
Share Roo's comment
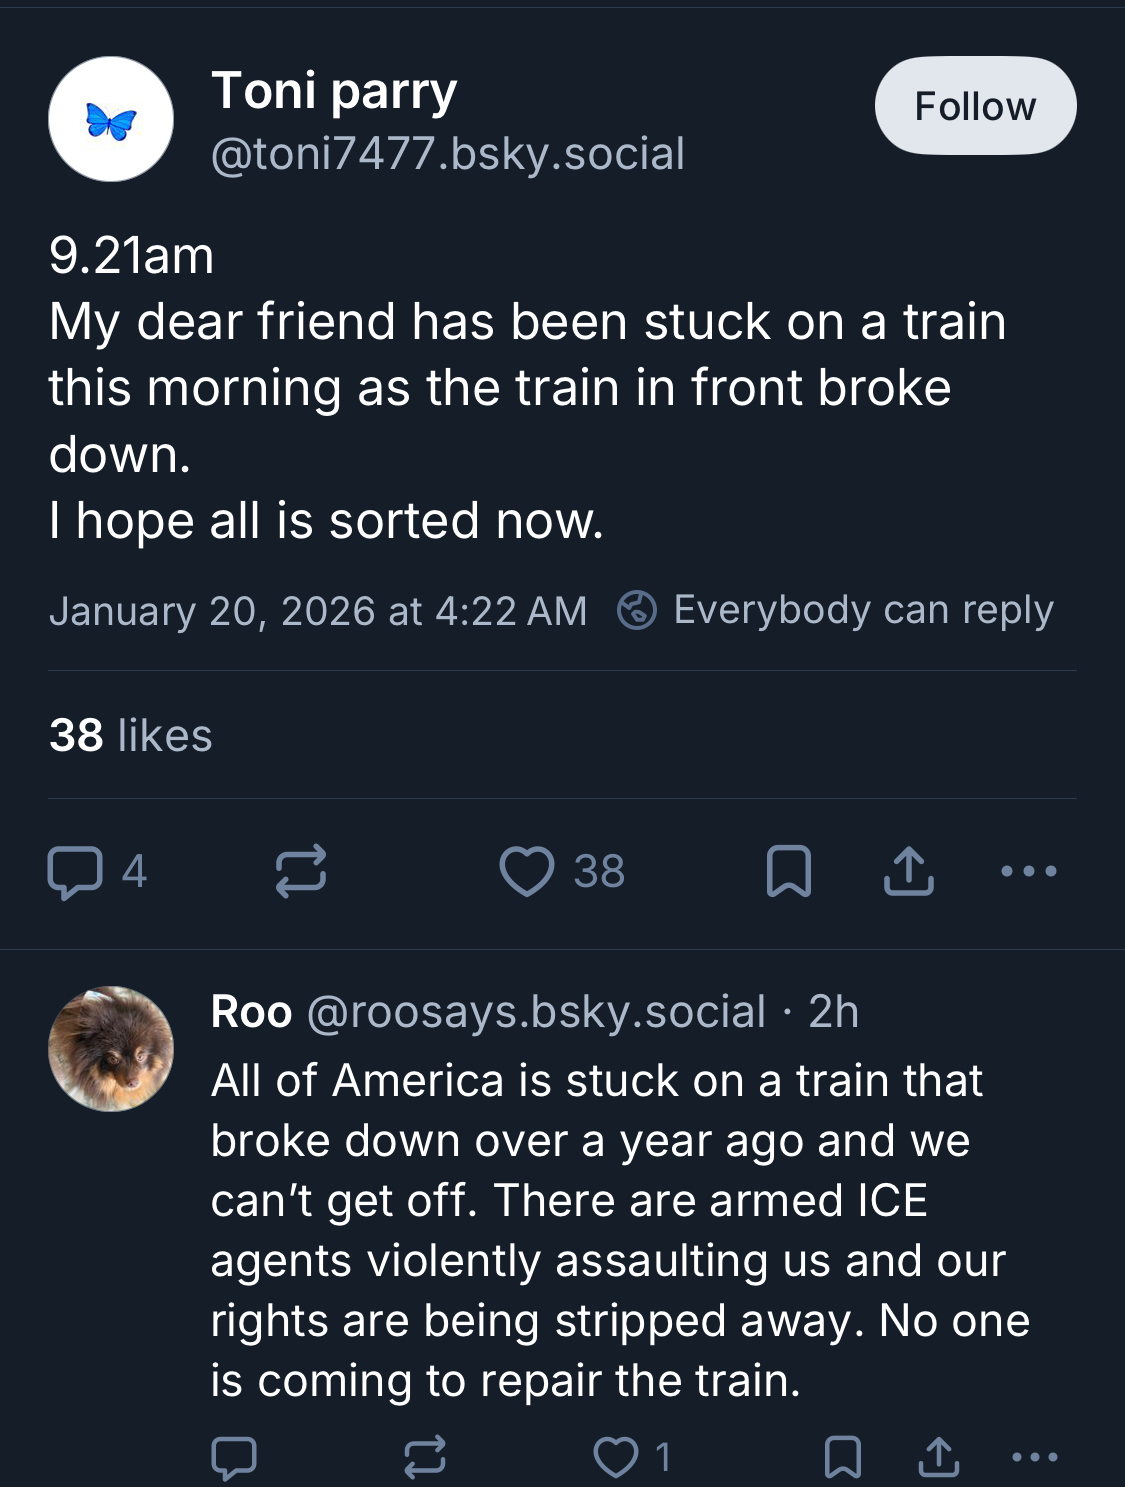pyautogui.click(x=938, y=1457)
